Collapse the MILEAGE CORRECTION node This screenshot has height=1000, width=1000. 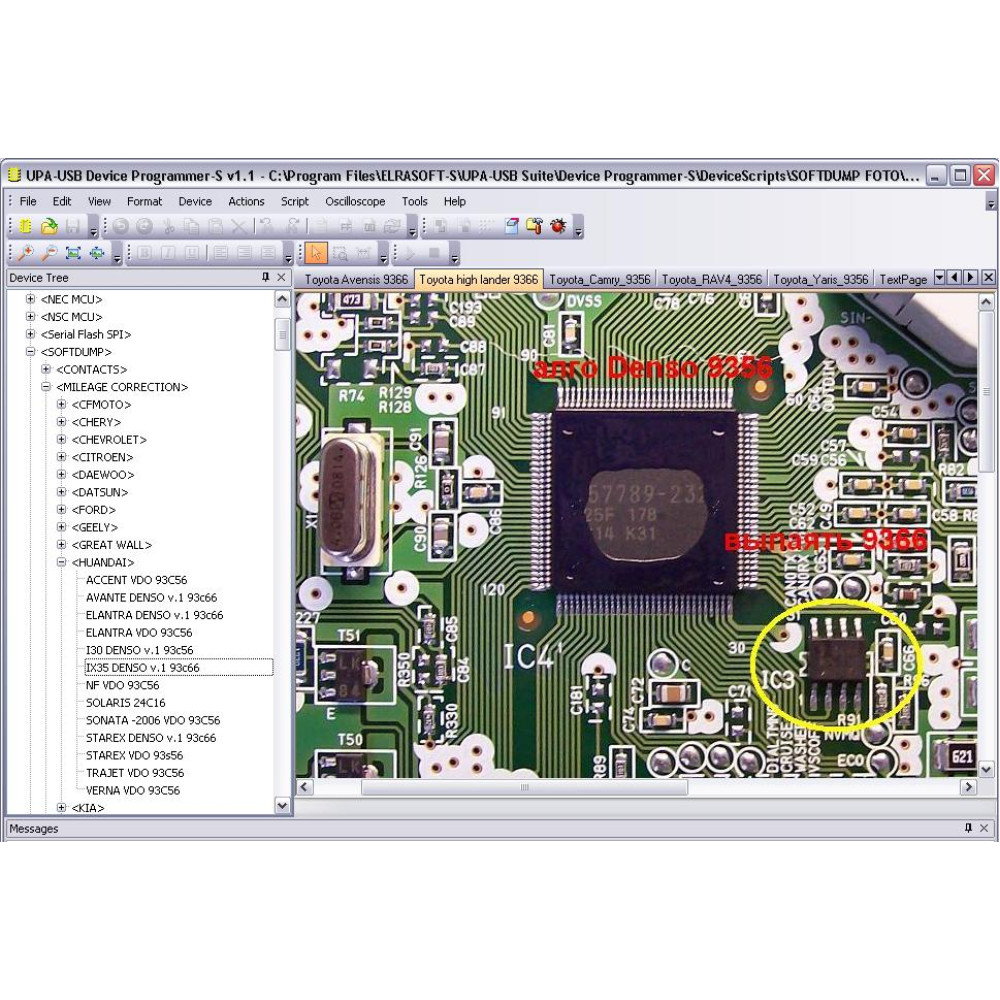click(46, 386)
